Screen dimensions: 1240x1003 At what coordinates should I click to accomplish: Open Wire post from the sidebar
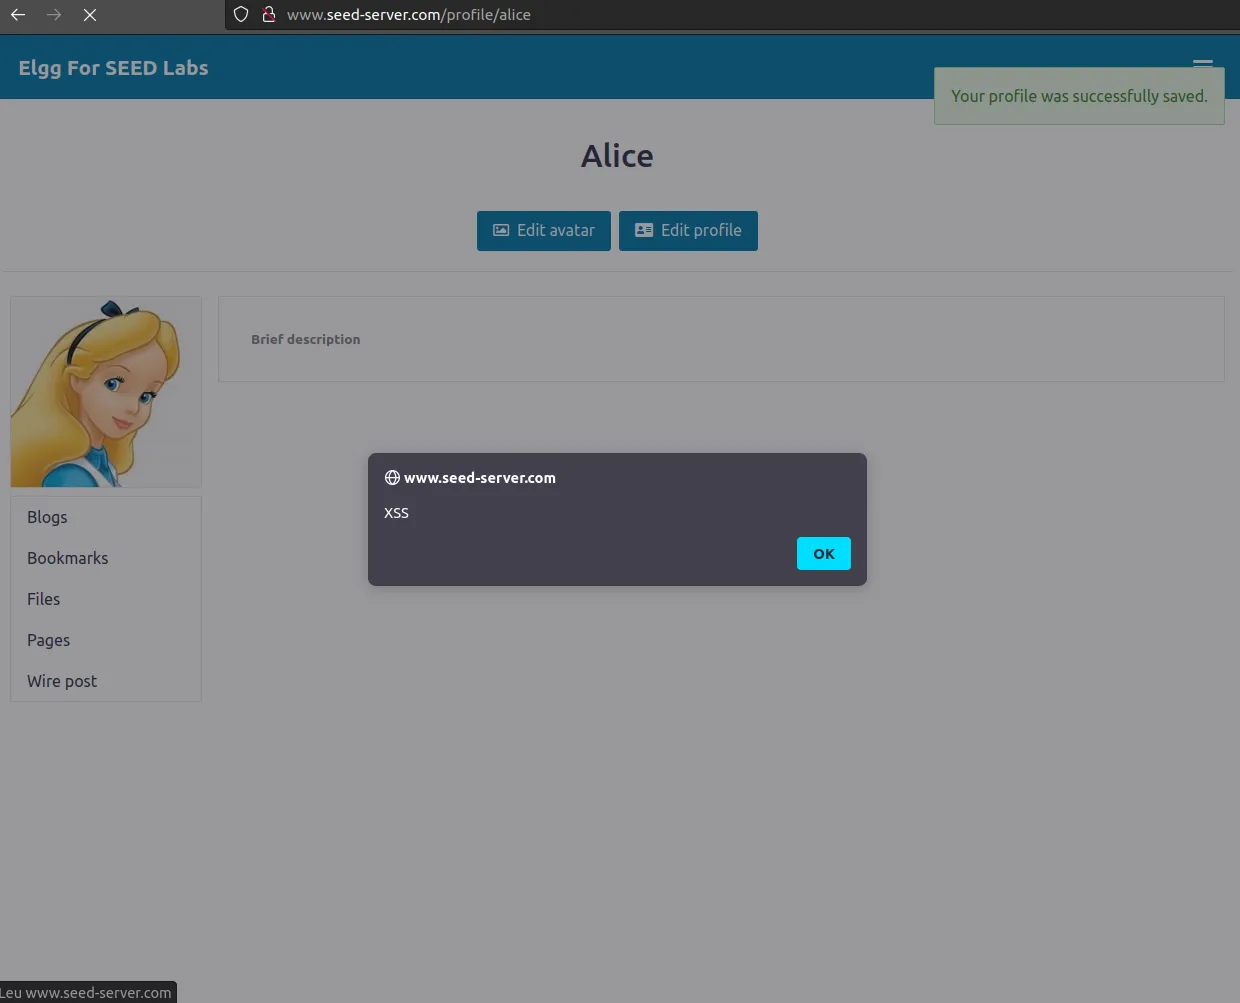pyautogui.click(x=62, y=681)
